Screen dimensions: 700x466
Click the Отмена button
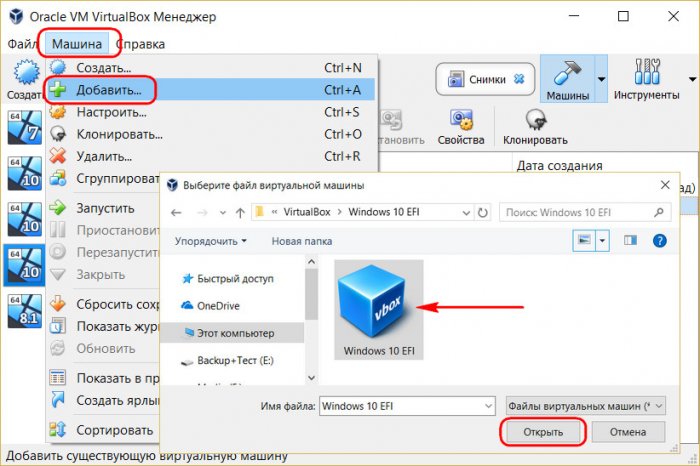[628, 432]
